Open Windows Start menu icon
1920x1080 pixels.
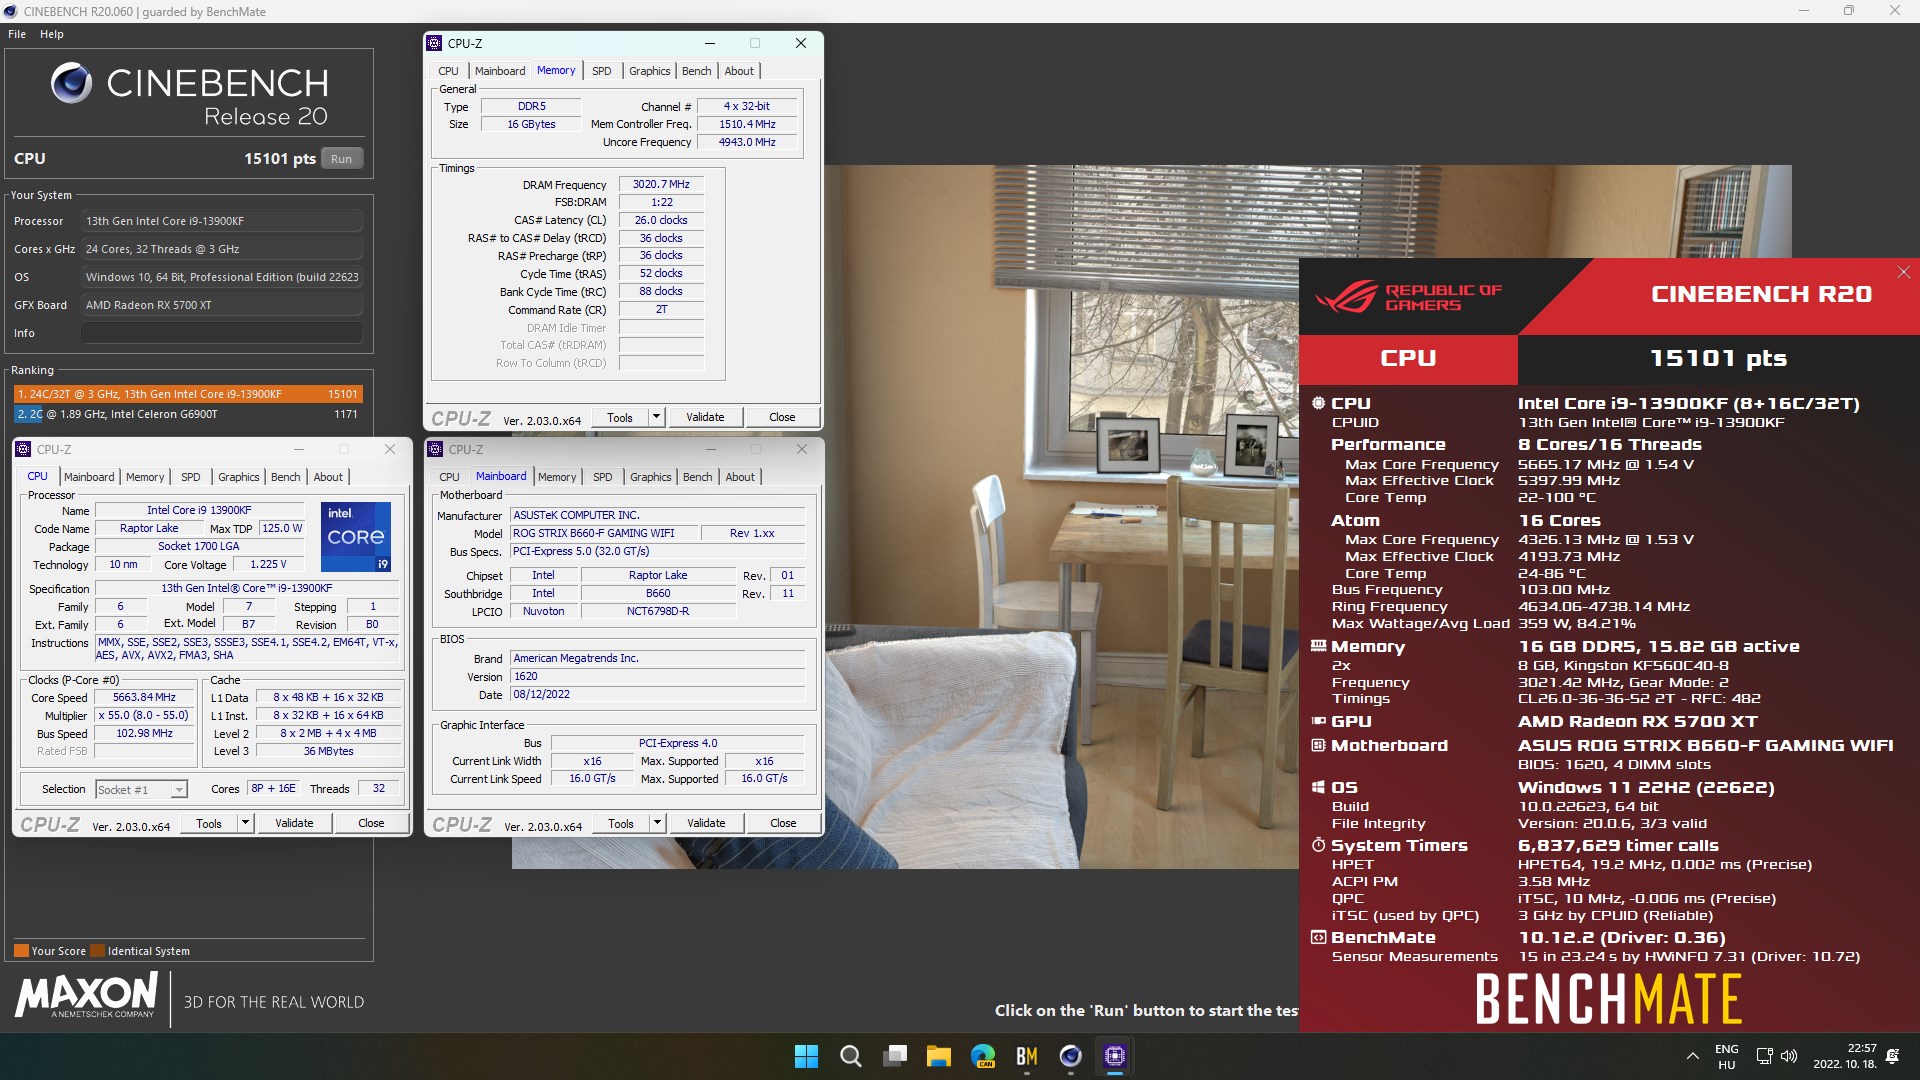click(x=806, y=1056)
